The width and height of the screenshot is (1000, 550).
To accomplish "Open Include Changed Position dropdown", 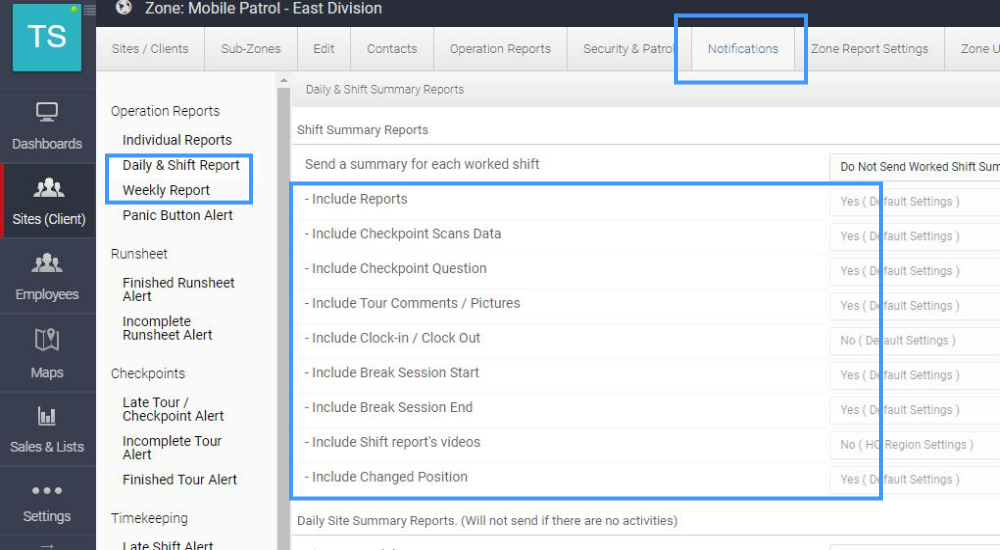I will point(915,479).
